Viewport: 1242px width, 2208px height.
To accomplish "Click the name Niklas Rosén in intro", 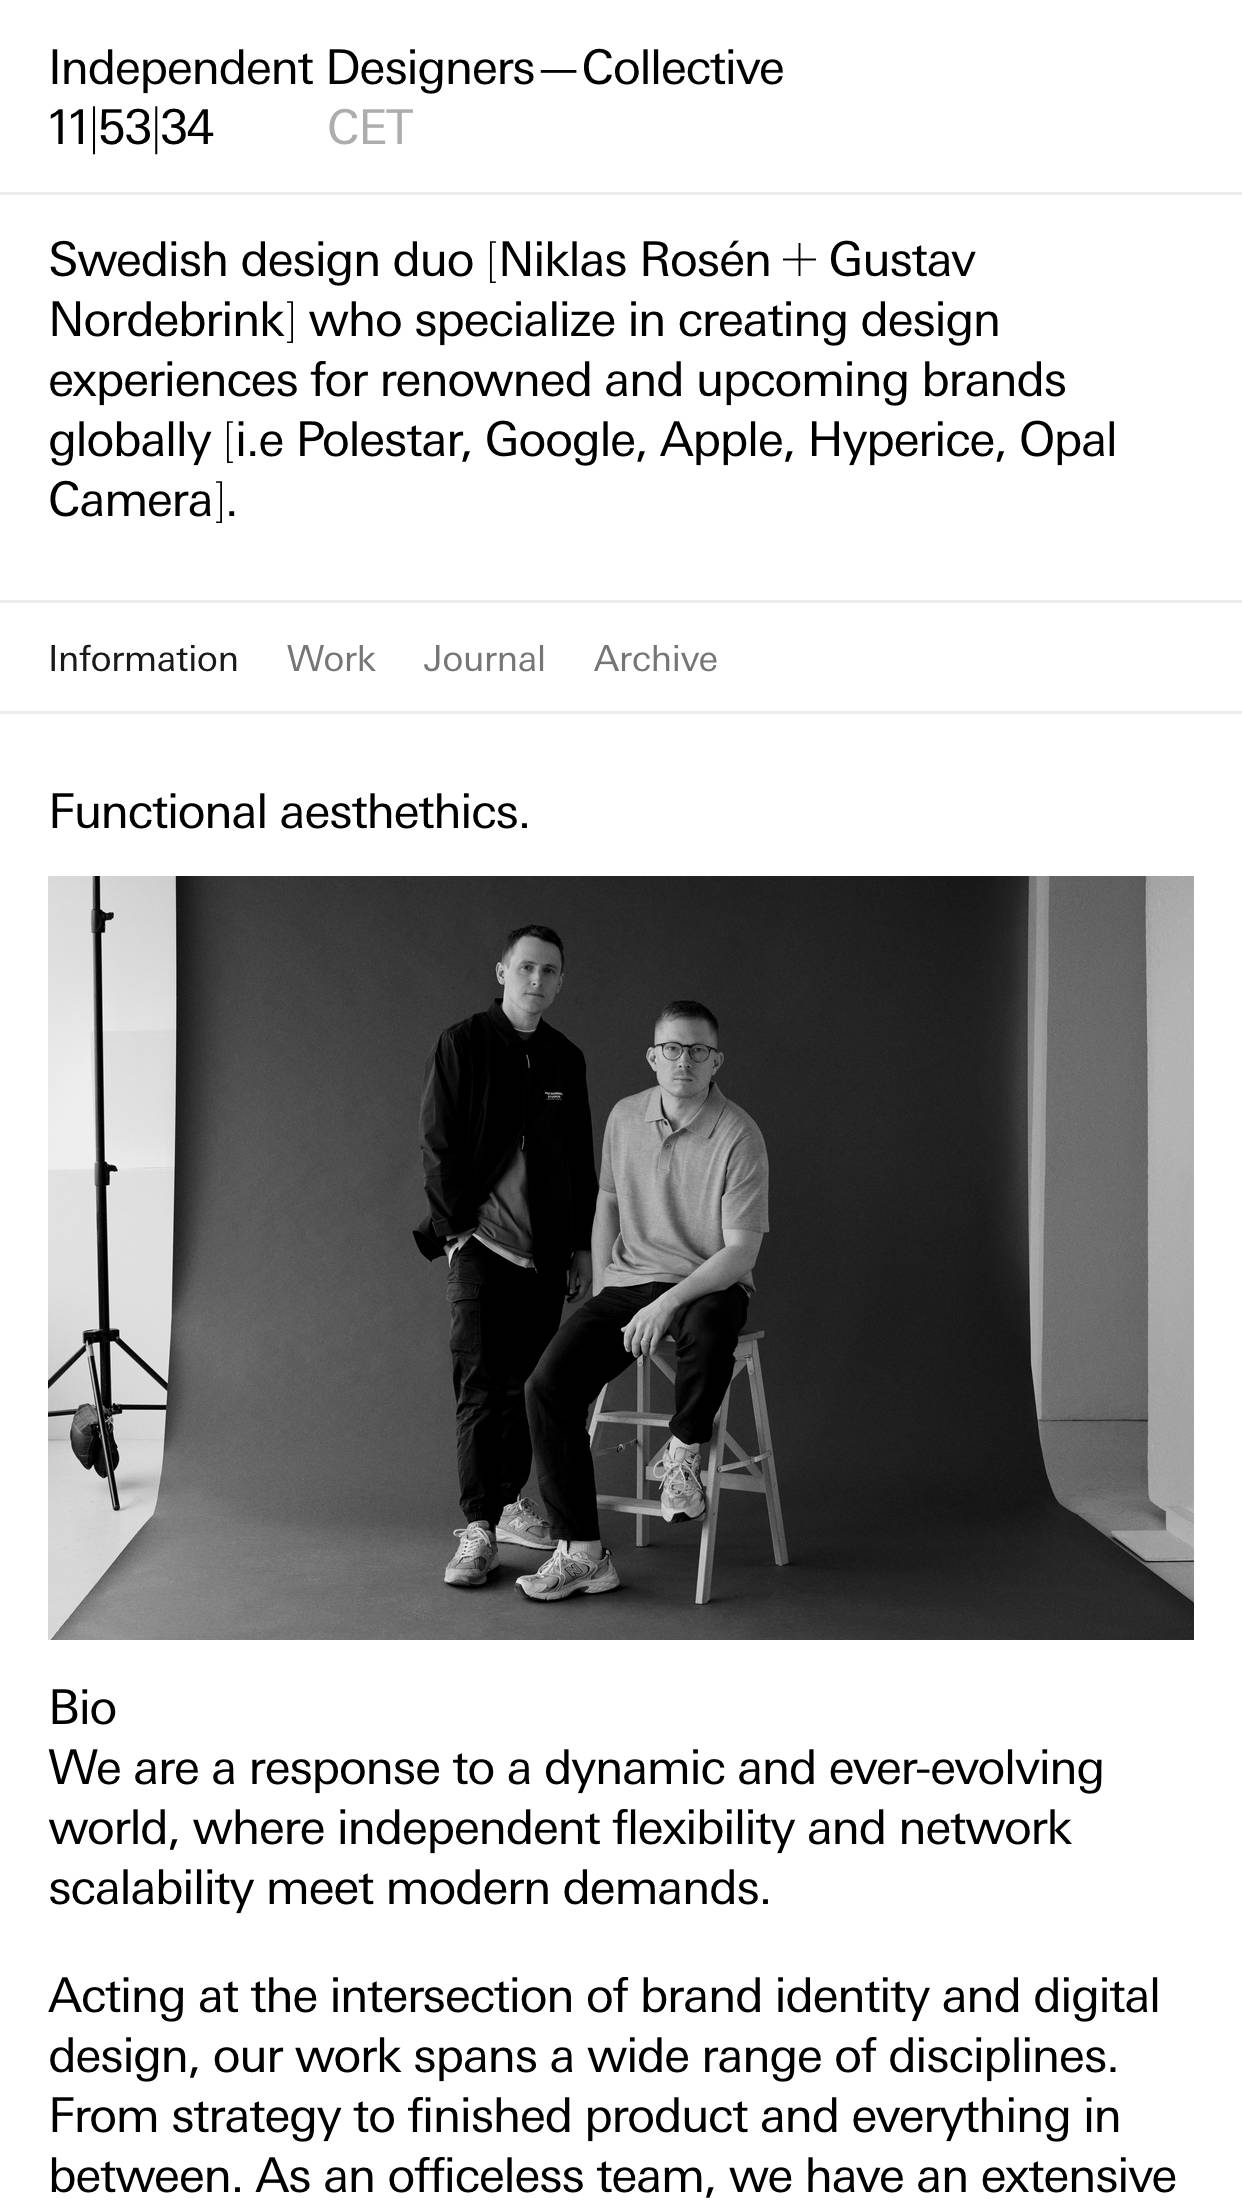I will [635, 261].
